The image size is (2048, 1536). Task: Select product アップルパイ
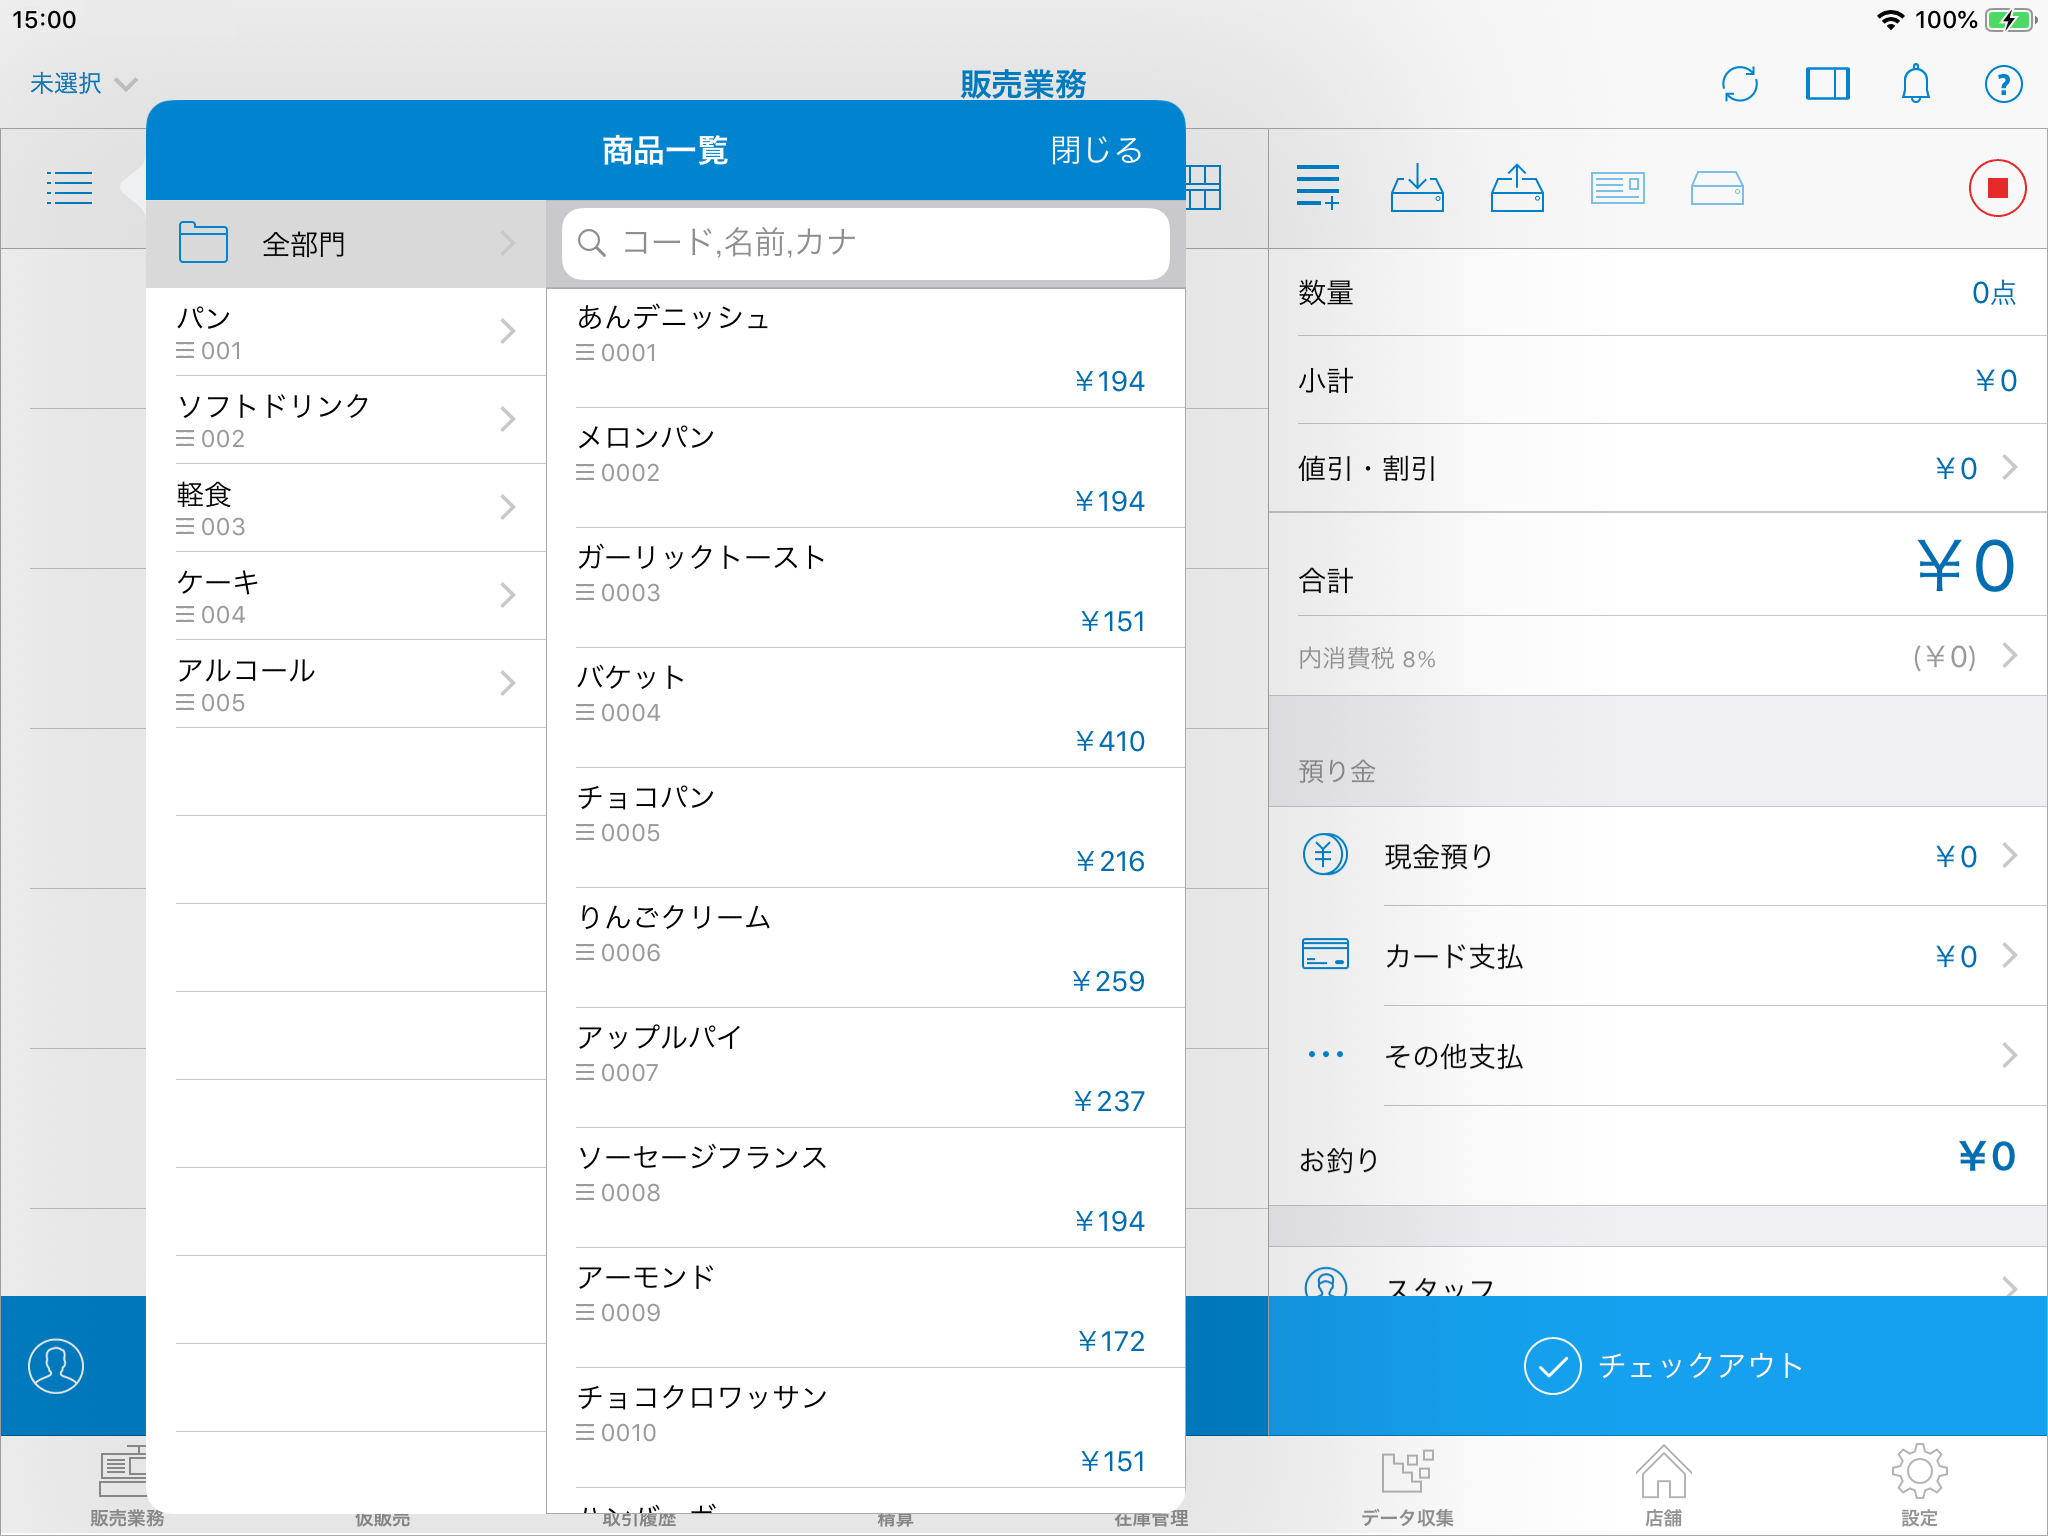[x=866, y=1068]
